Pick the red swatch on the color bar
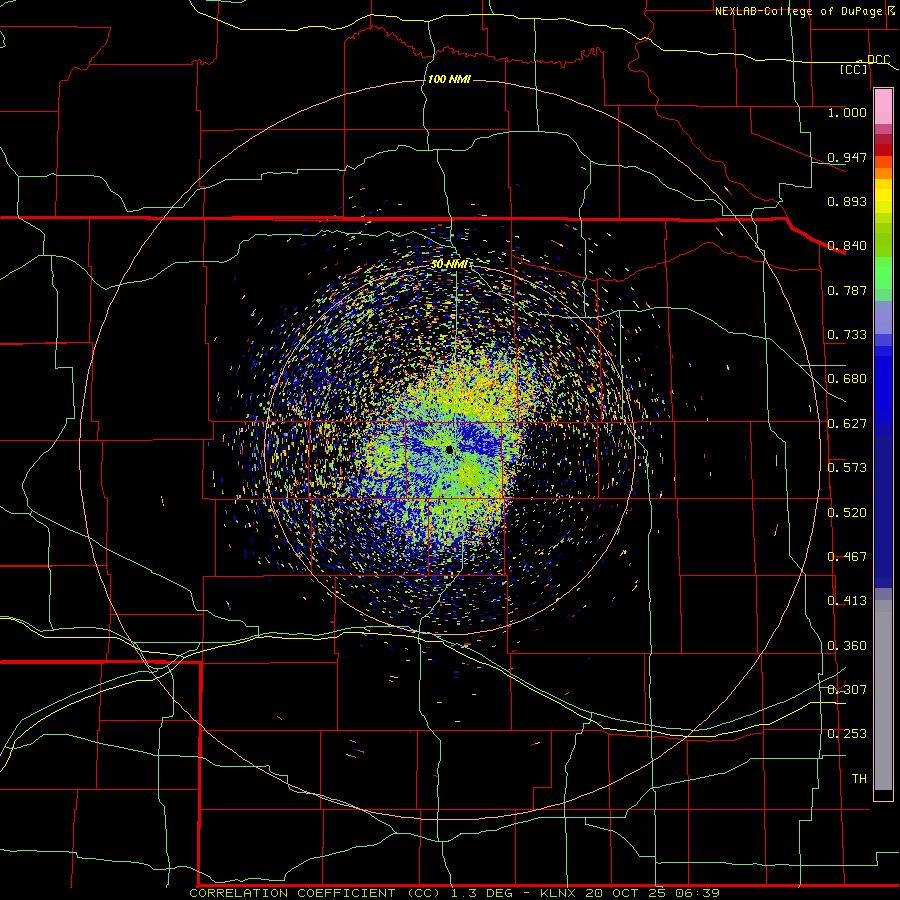Screen dimensions: 900x900 (883, 150)
